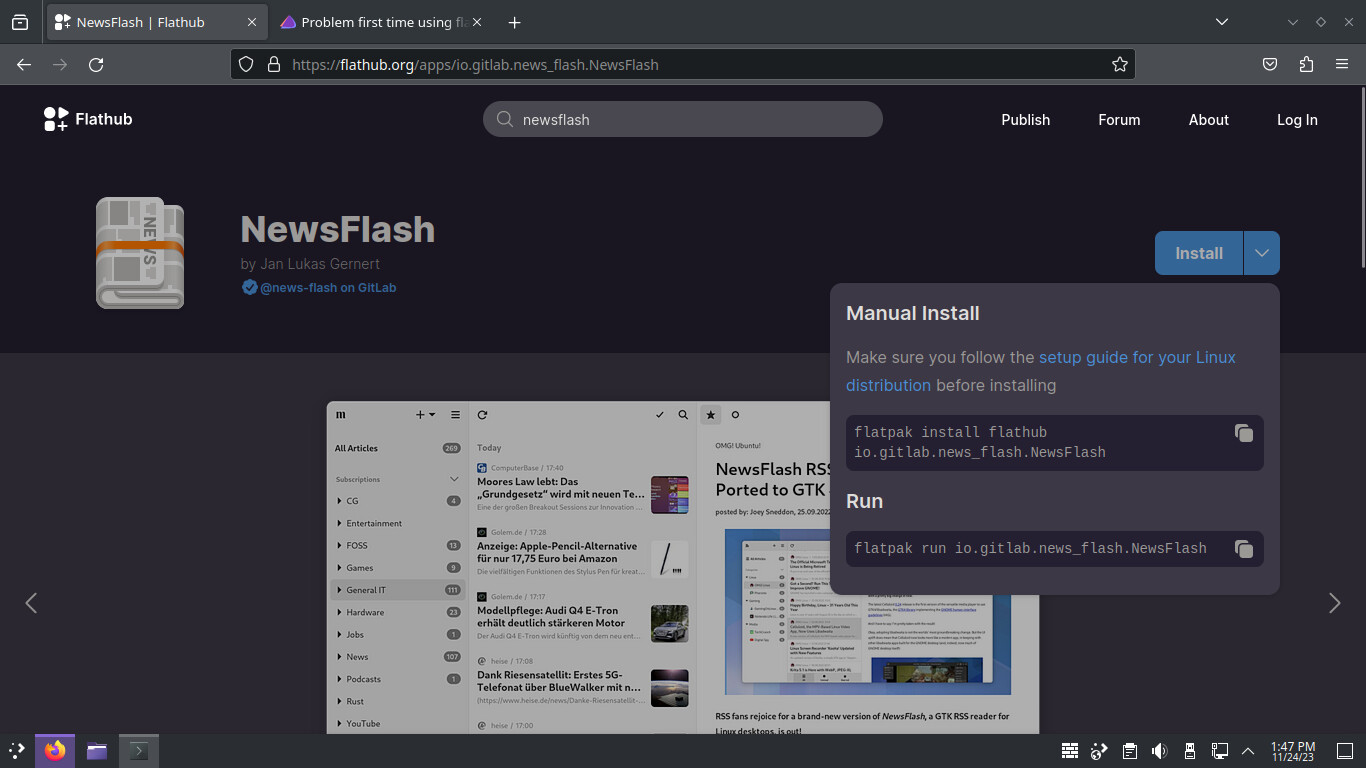This screenshot has width=1366, height=768.
Task: Collapse the system tray with the up chevron
Action: [1247, 750]
